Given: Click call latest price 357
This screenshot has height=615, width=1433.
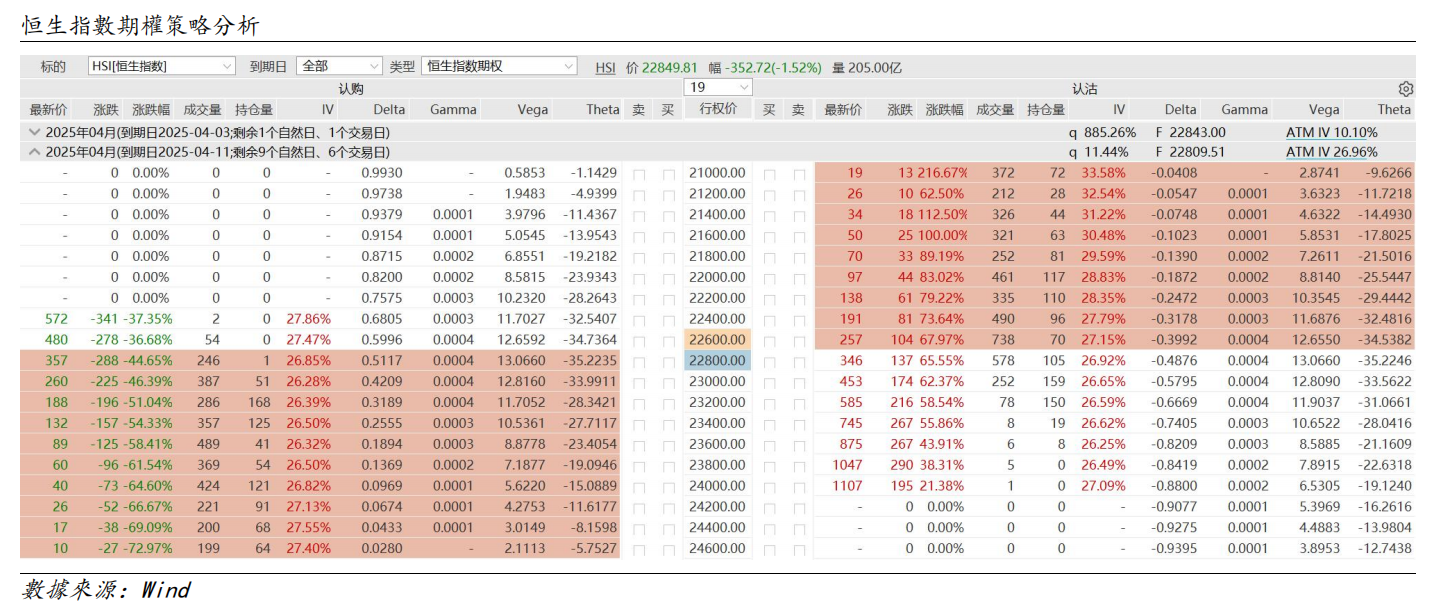Looking at the screenshot, I should [x=56, y=361].
